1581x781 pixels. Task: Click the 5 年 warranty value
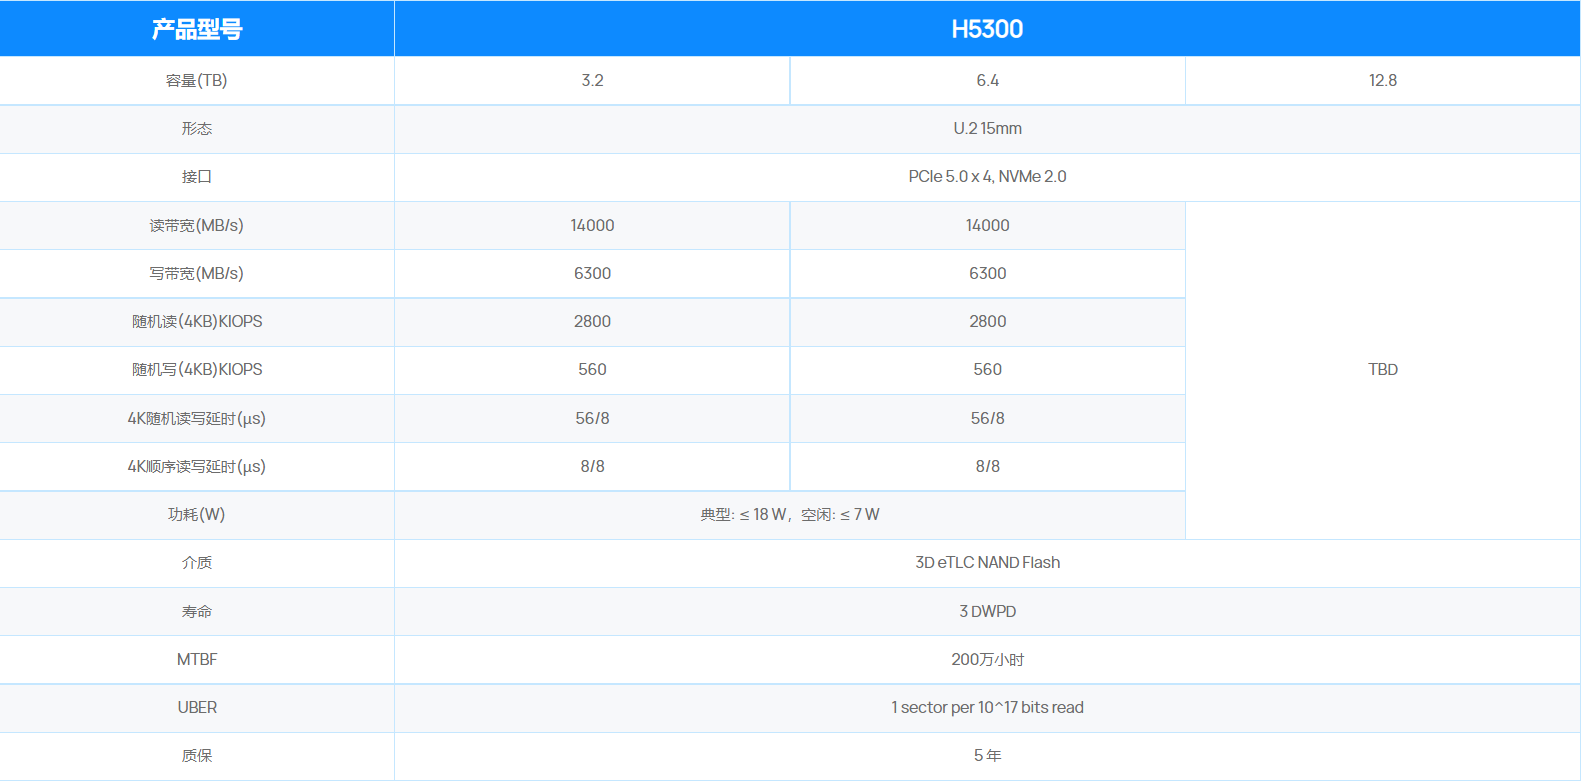pyautogui.click(x=987, y=756)
